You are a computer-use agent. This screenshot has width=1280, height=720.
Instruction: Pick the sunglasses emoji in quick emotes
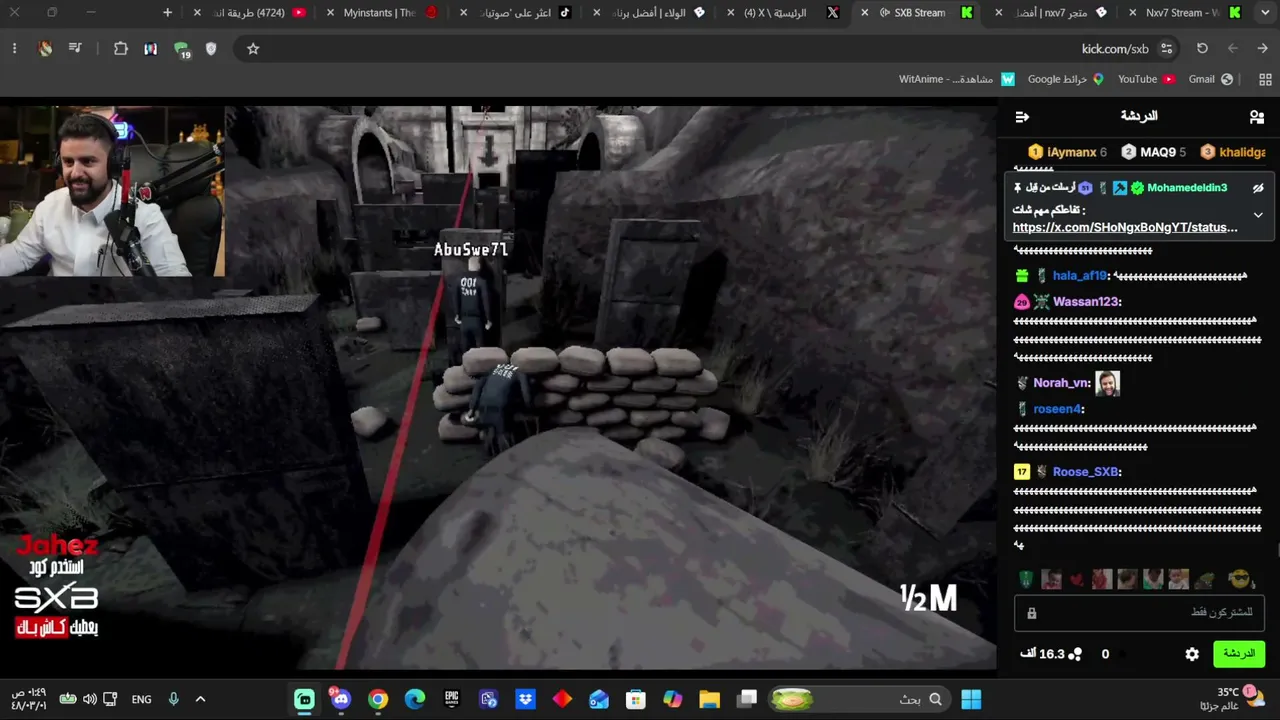pos(1240,580)
